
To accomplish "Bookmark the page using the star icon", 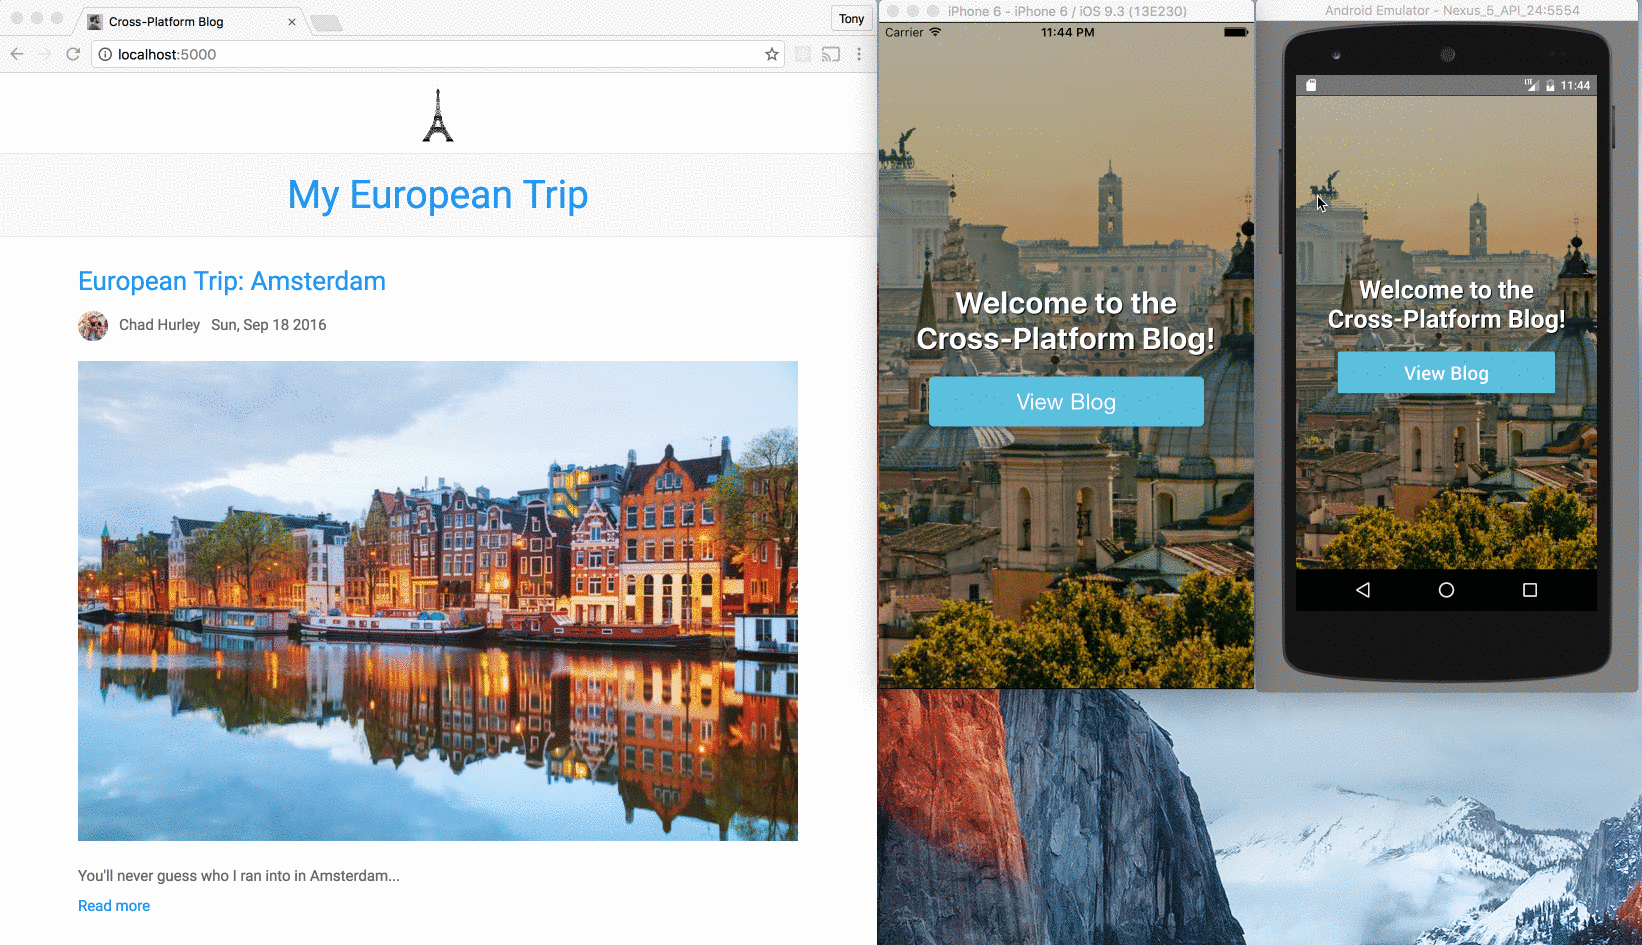I will click(x=771, y=55).
